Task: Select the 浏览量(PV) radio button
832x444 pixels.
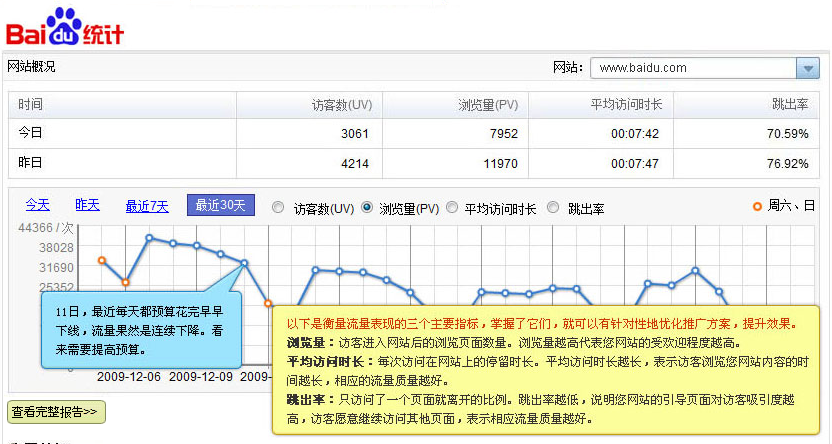Action: point(367,208)
